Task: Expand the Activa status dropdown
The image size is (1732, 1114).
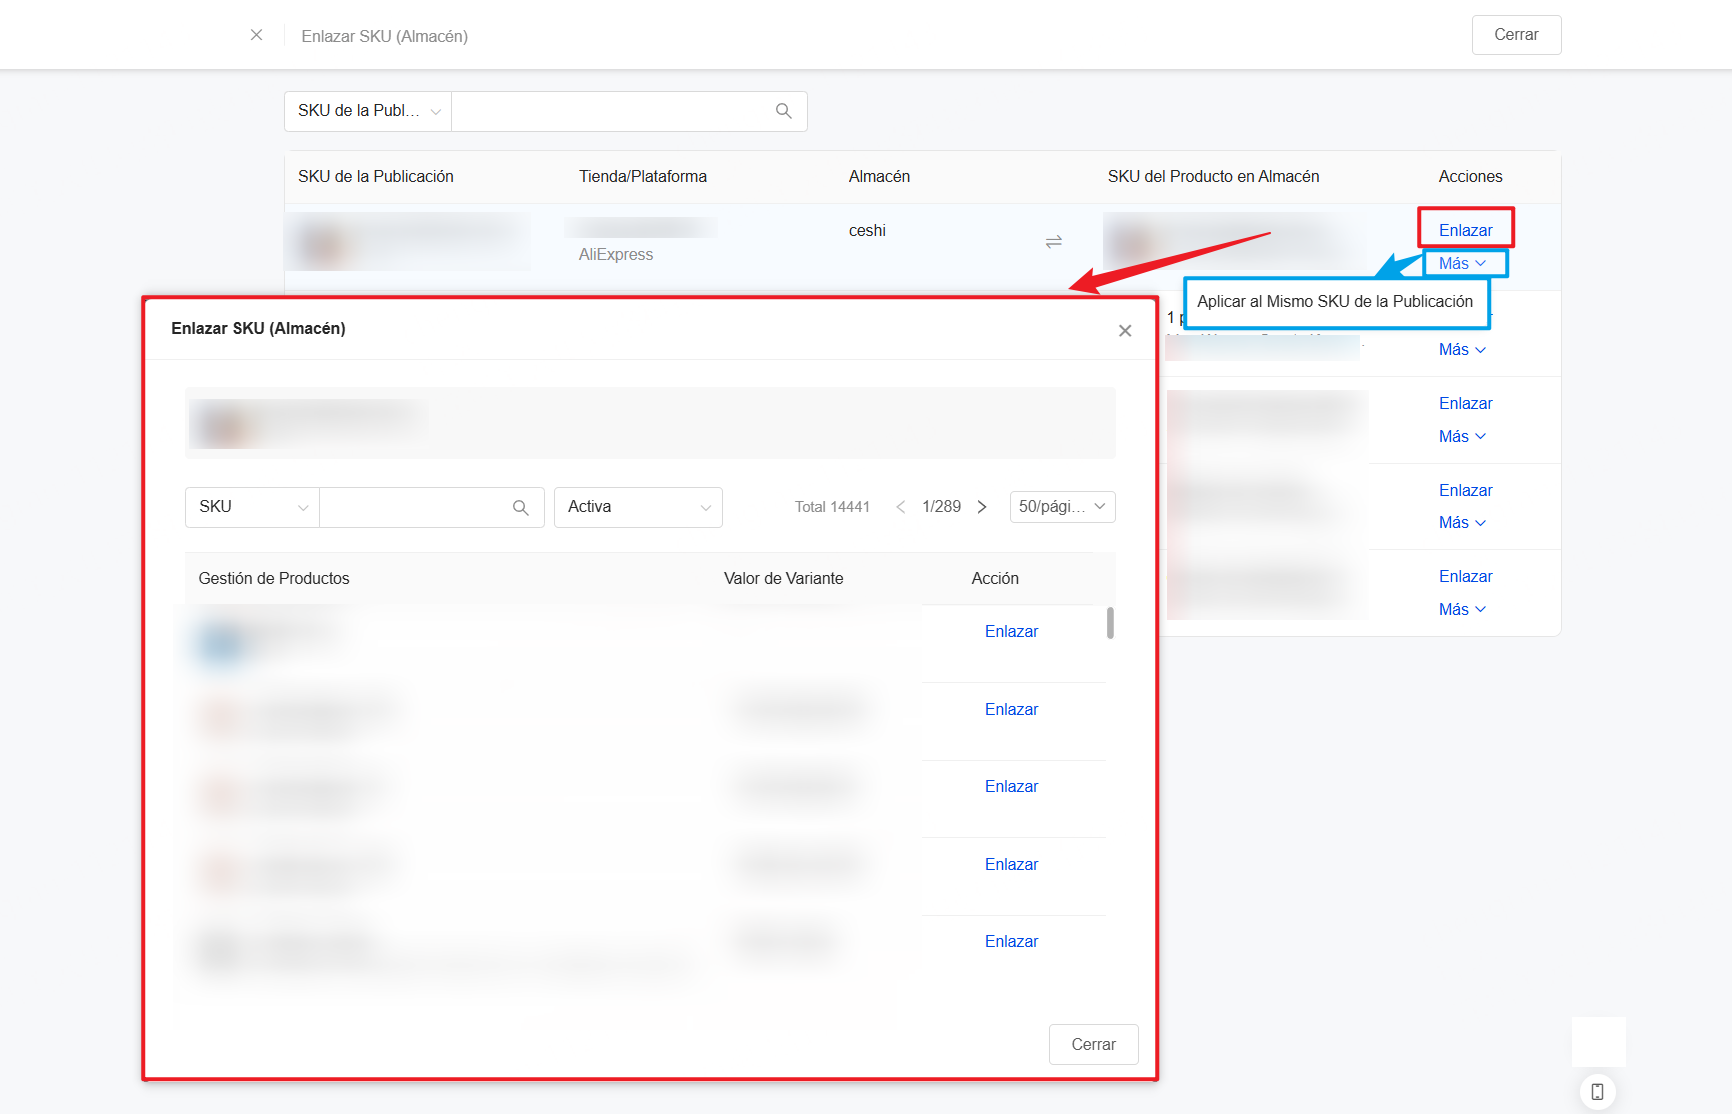Action: point(638,507)
